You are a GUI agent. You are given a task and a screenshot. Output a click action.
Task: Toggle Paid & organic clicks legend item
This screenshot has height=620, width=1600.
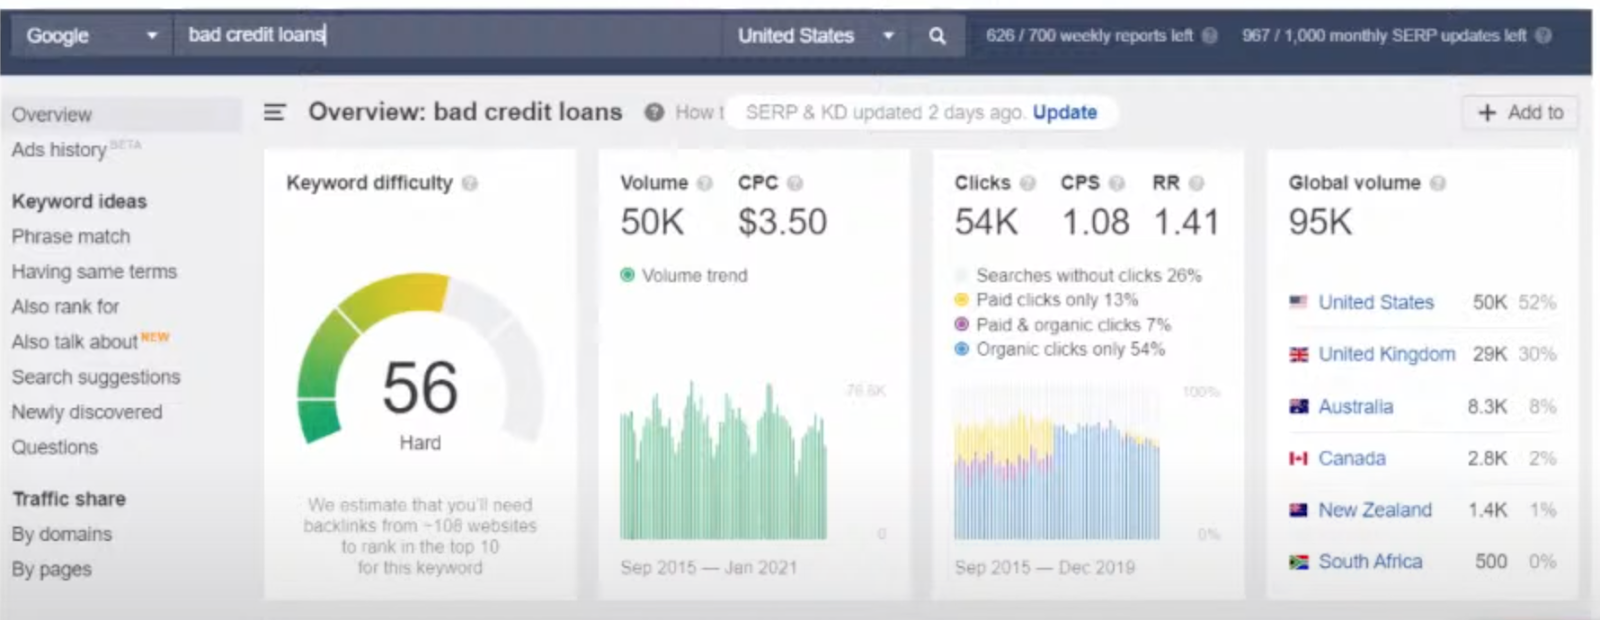point(1062,324)
